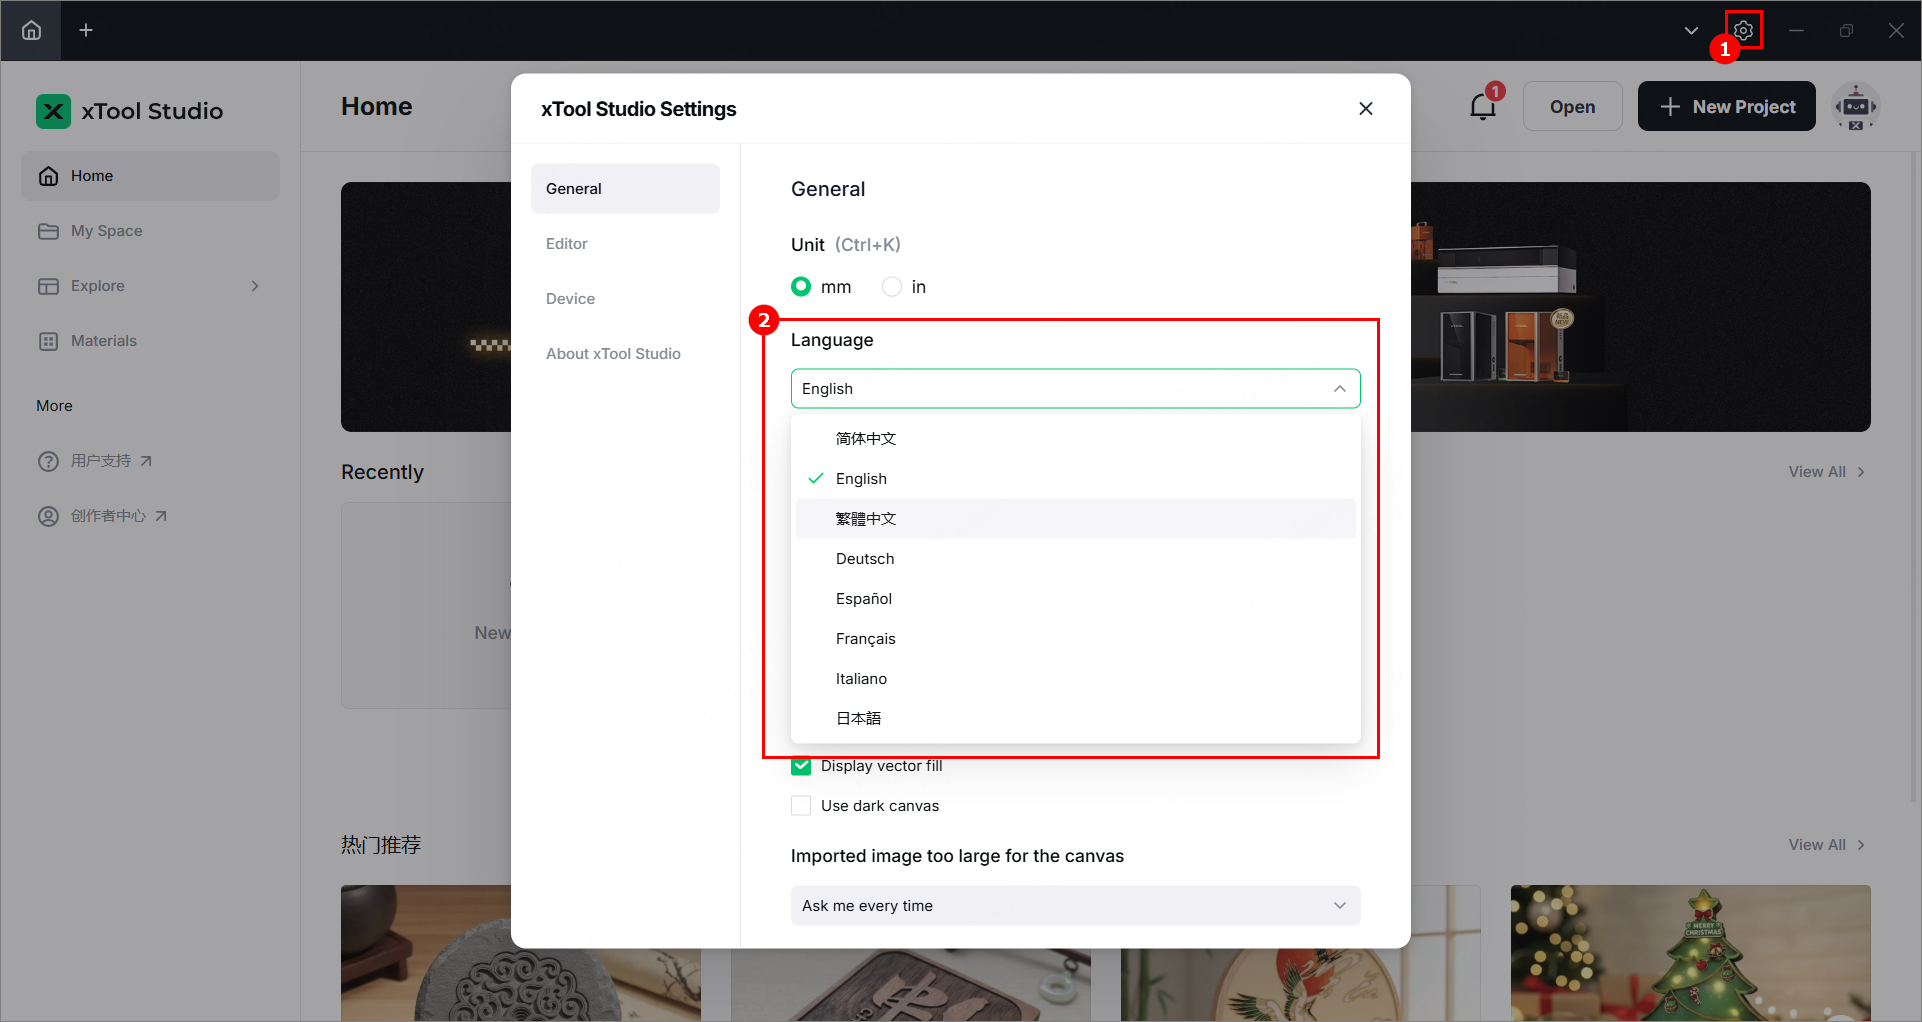Click the xTool Studio logo icon
The width and height of the screenshot is (1922, 1022).
(53, 111)
